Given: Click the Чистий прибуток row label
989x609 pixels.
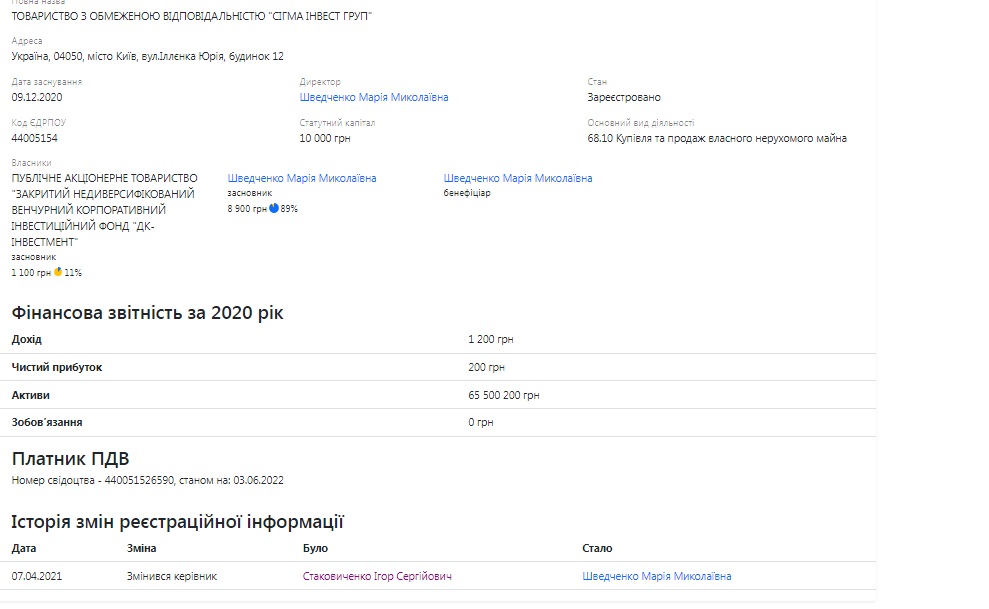Looking at the screenshot, I should [x=57, y=368].
